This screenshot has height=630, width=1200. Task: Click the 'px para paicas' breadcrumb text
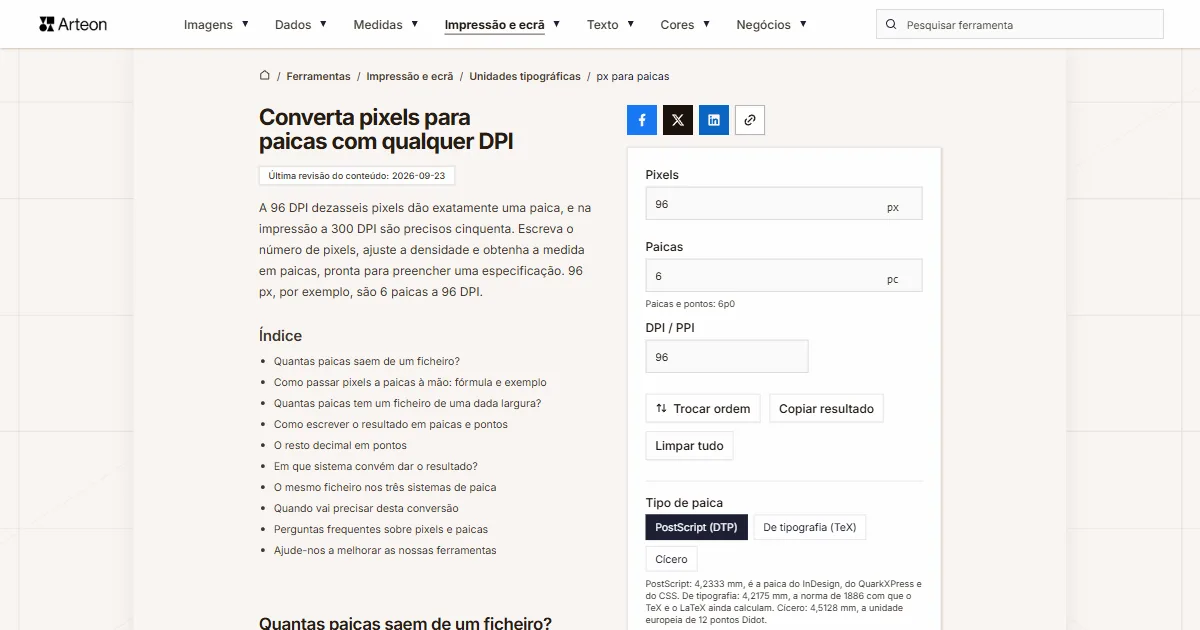(633, 76)
